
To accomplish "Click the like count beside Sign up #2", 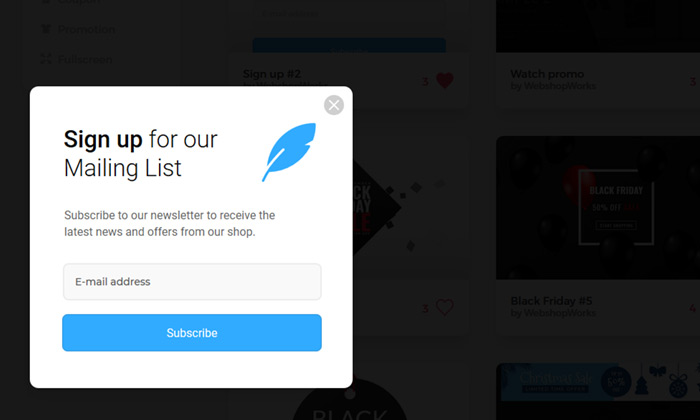I will click(425, 81).
